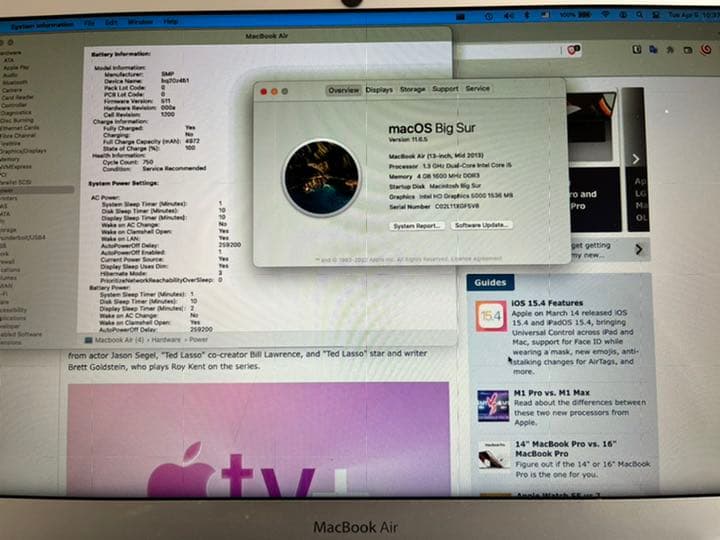Click the Bluetooth icon in the menu bar

click(x=527, y=15)
